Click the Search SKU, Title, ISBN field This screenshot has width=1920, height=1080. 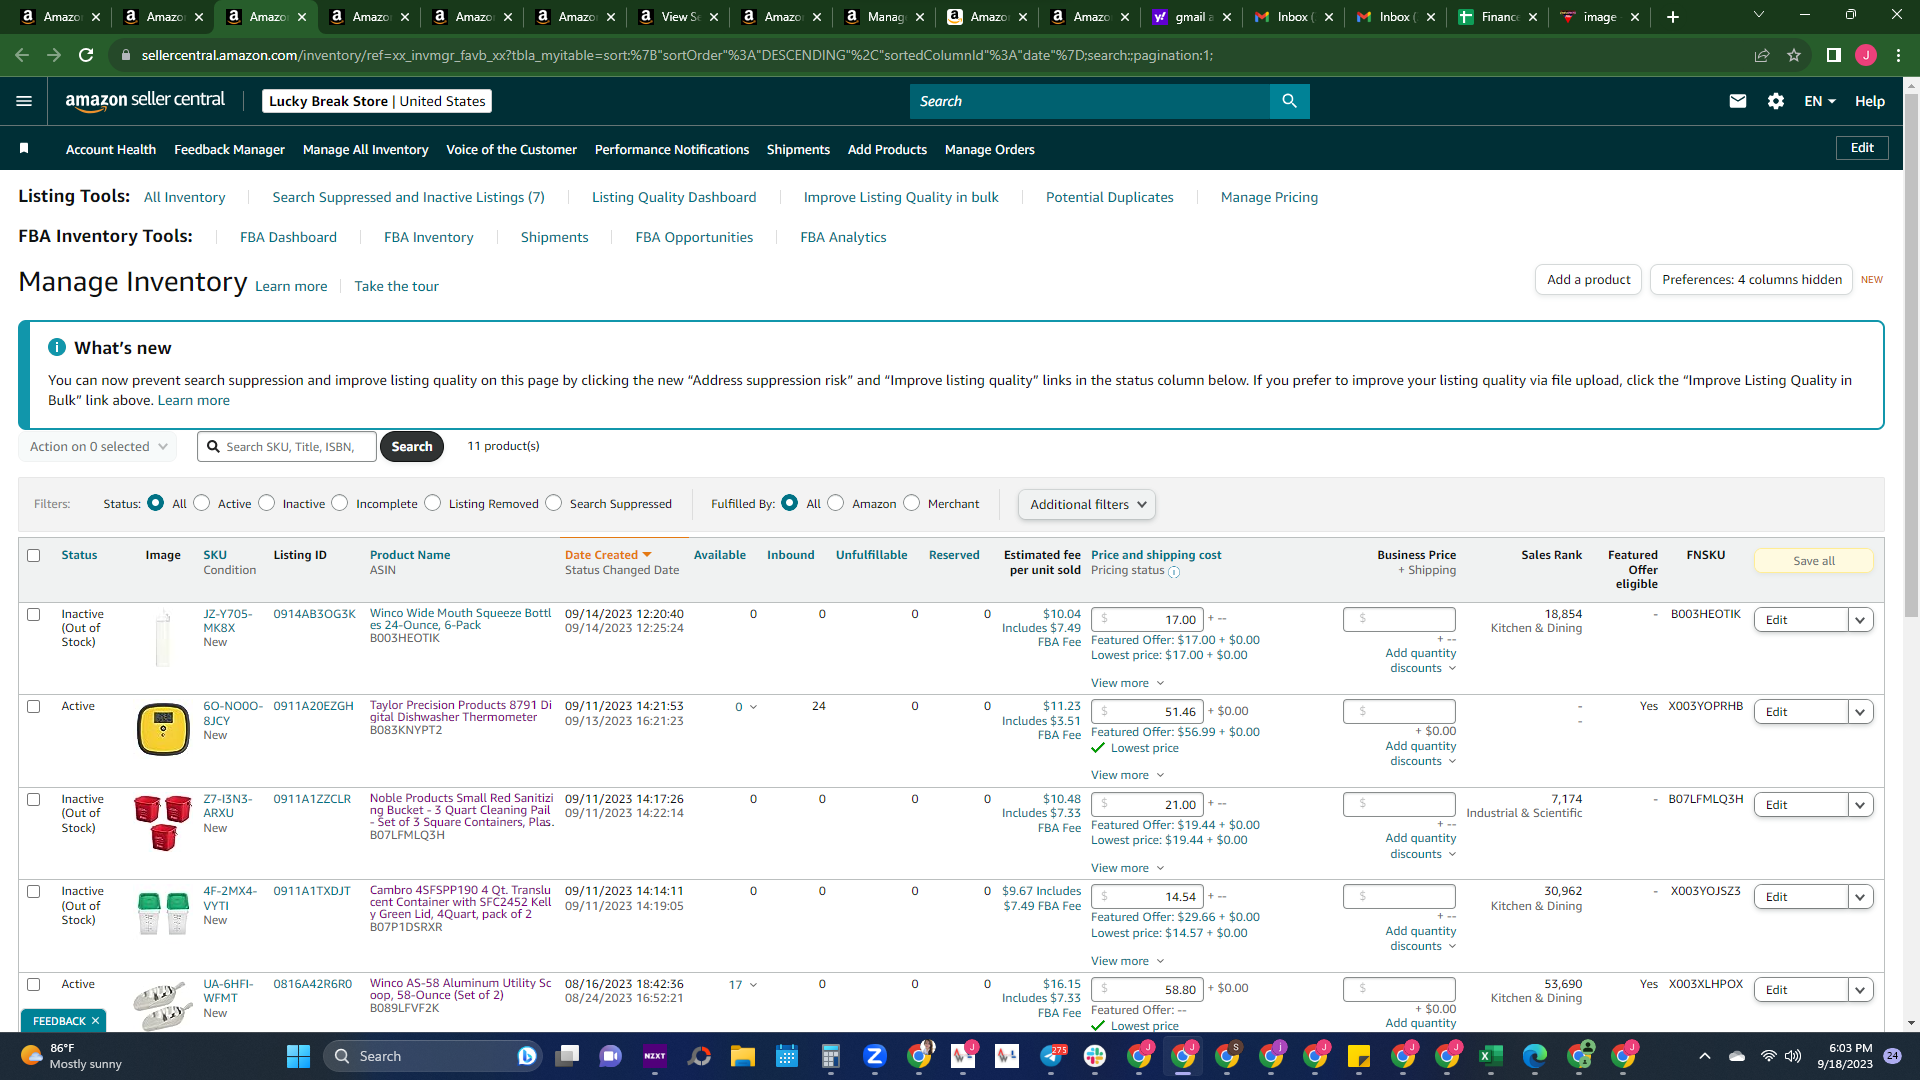point(287,447)
